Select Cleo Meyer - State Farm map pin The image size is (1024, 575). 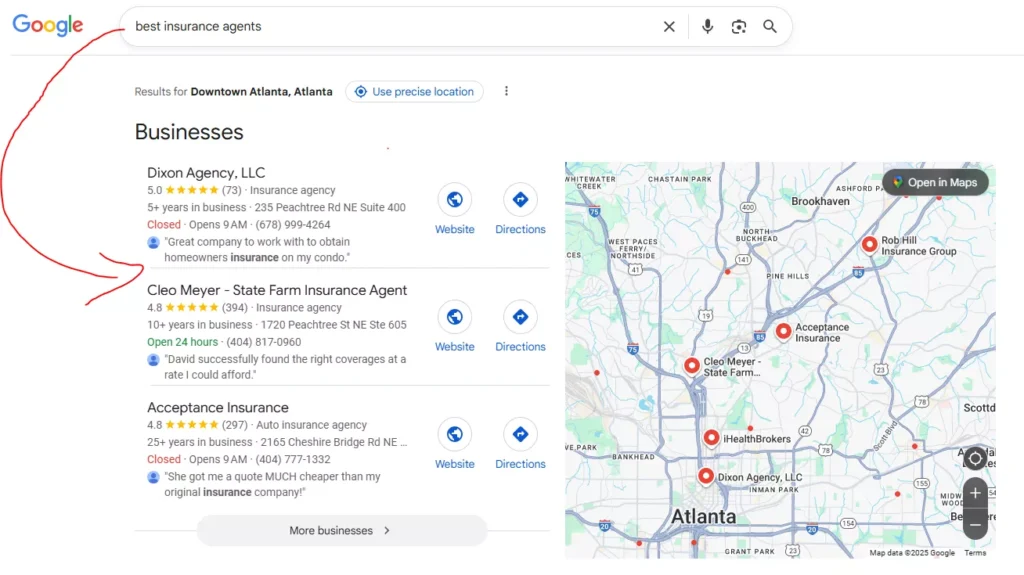[692, 365]
